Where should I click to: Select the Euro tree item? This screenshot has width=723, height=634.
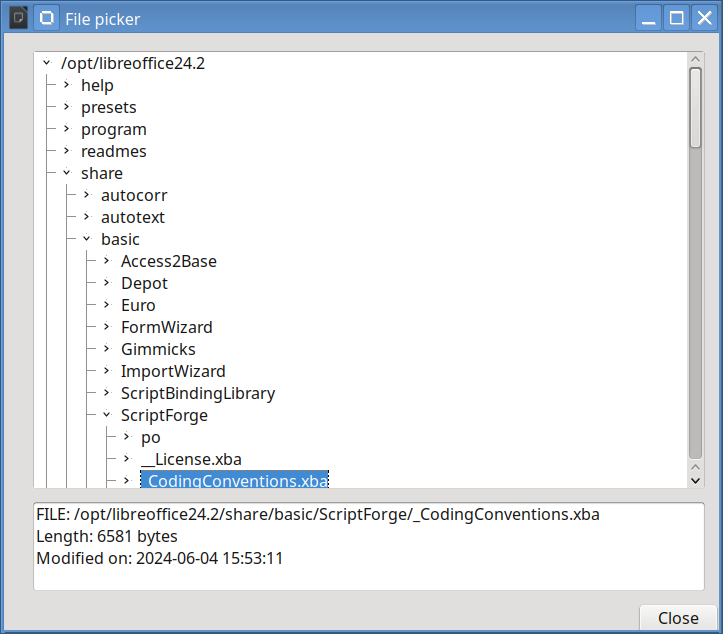coord(138,305)
